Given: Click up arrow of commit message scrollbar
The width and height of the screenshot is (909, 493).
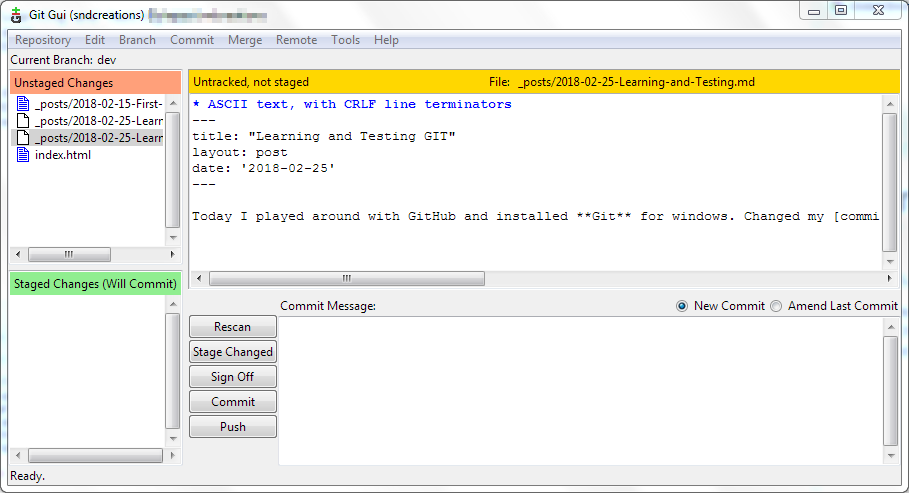Looking at the screenshot, I should point(891,327).
